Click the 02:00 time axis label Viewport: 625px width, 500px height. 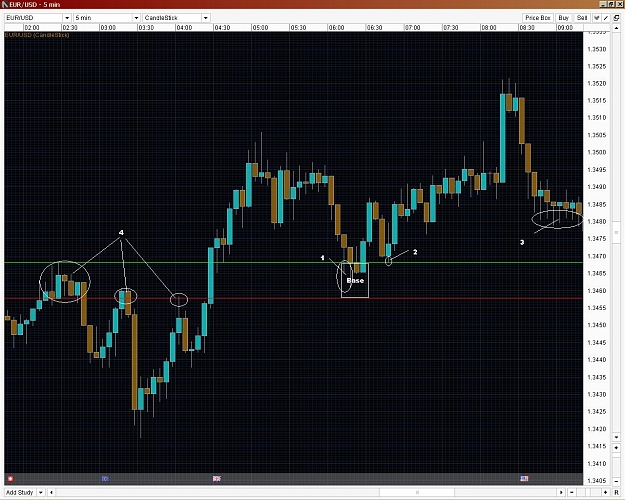[x=31, y=28]
